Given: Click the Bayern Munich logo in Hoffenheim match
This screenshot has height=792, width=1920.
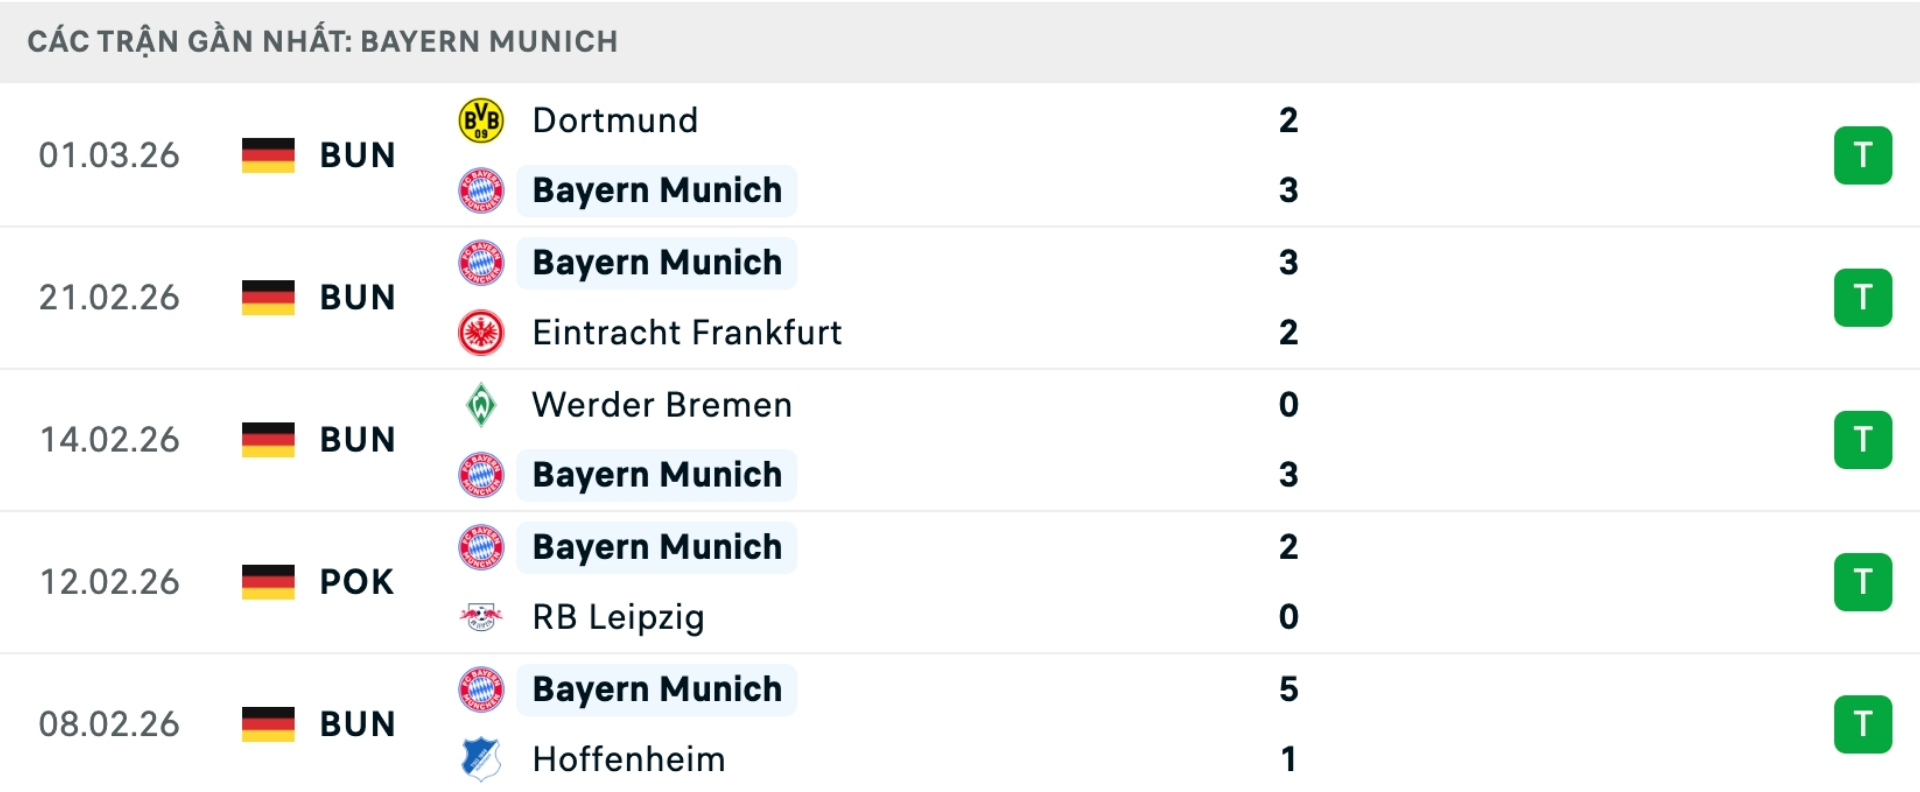Looking at the screenshot, I should click(x=481, y=689).
